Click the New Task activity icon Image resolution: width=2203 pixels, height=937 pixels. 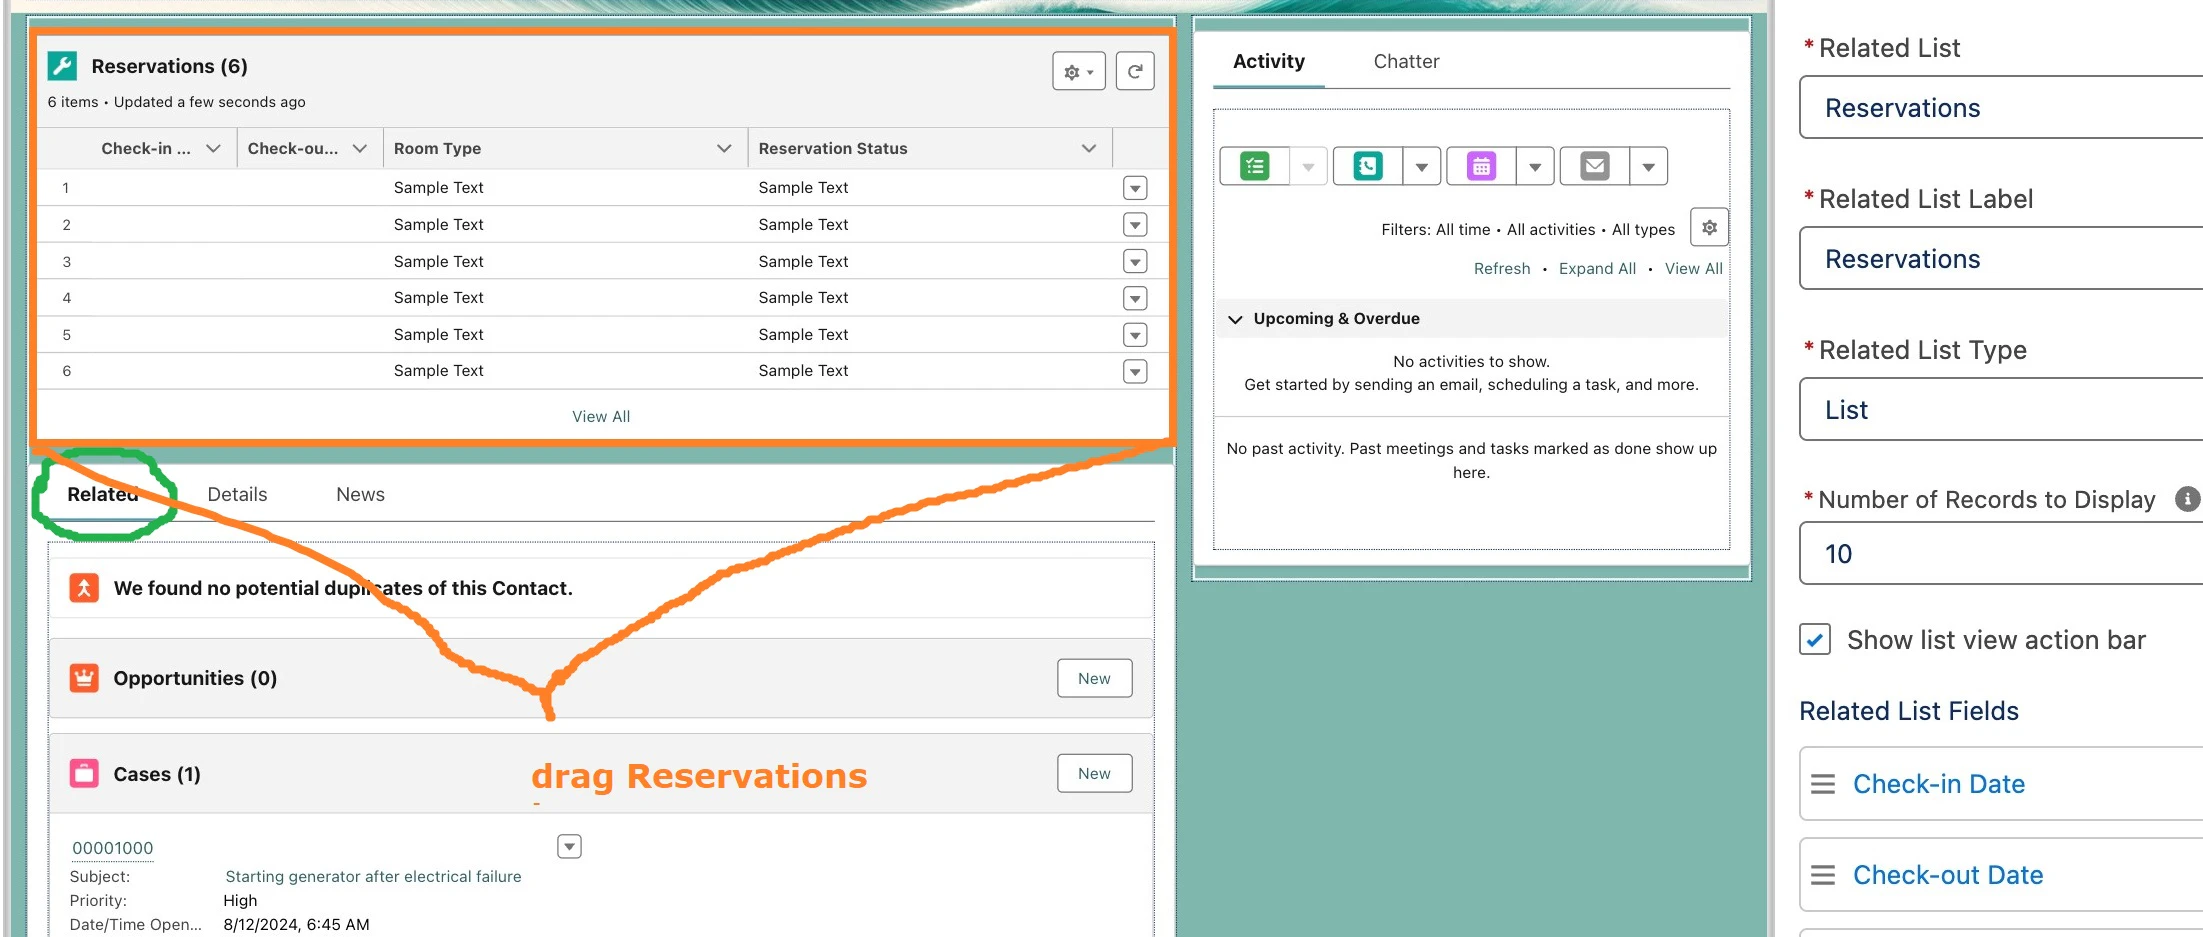pyautogui.click(x=1254, y=166)
